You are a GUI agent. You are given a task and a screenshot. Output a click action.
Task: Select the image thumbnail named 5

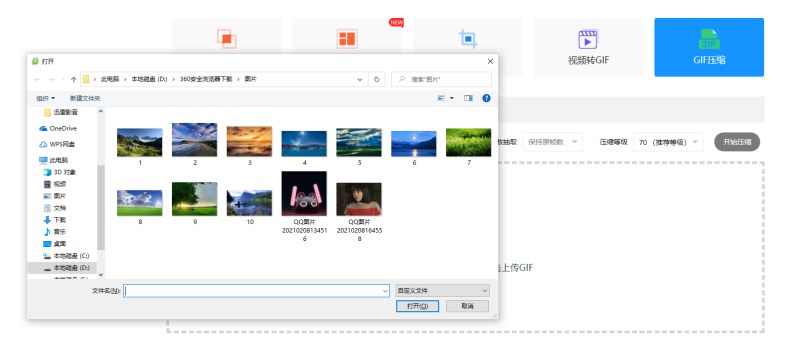359,142
